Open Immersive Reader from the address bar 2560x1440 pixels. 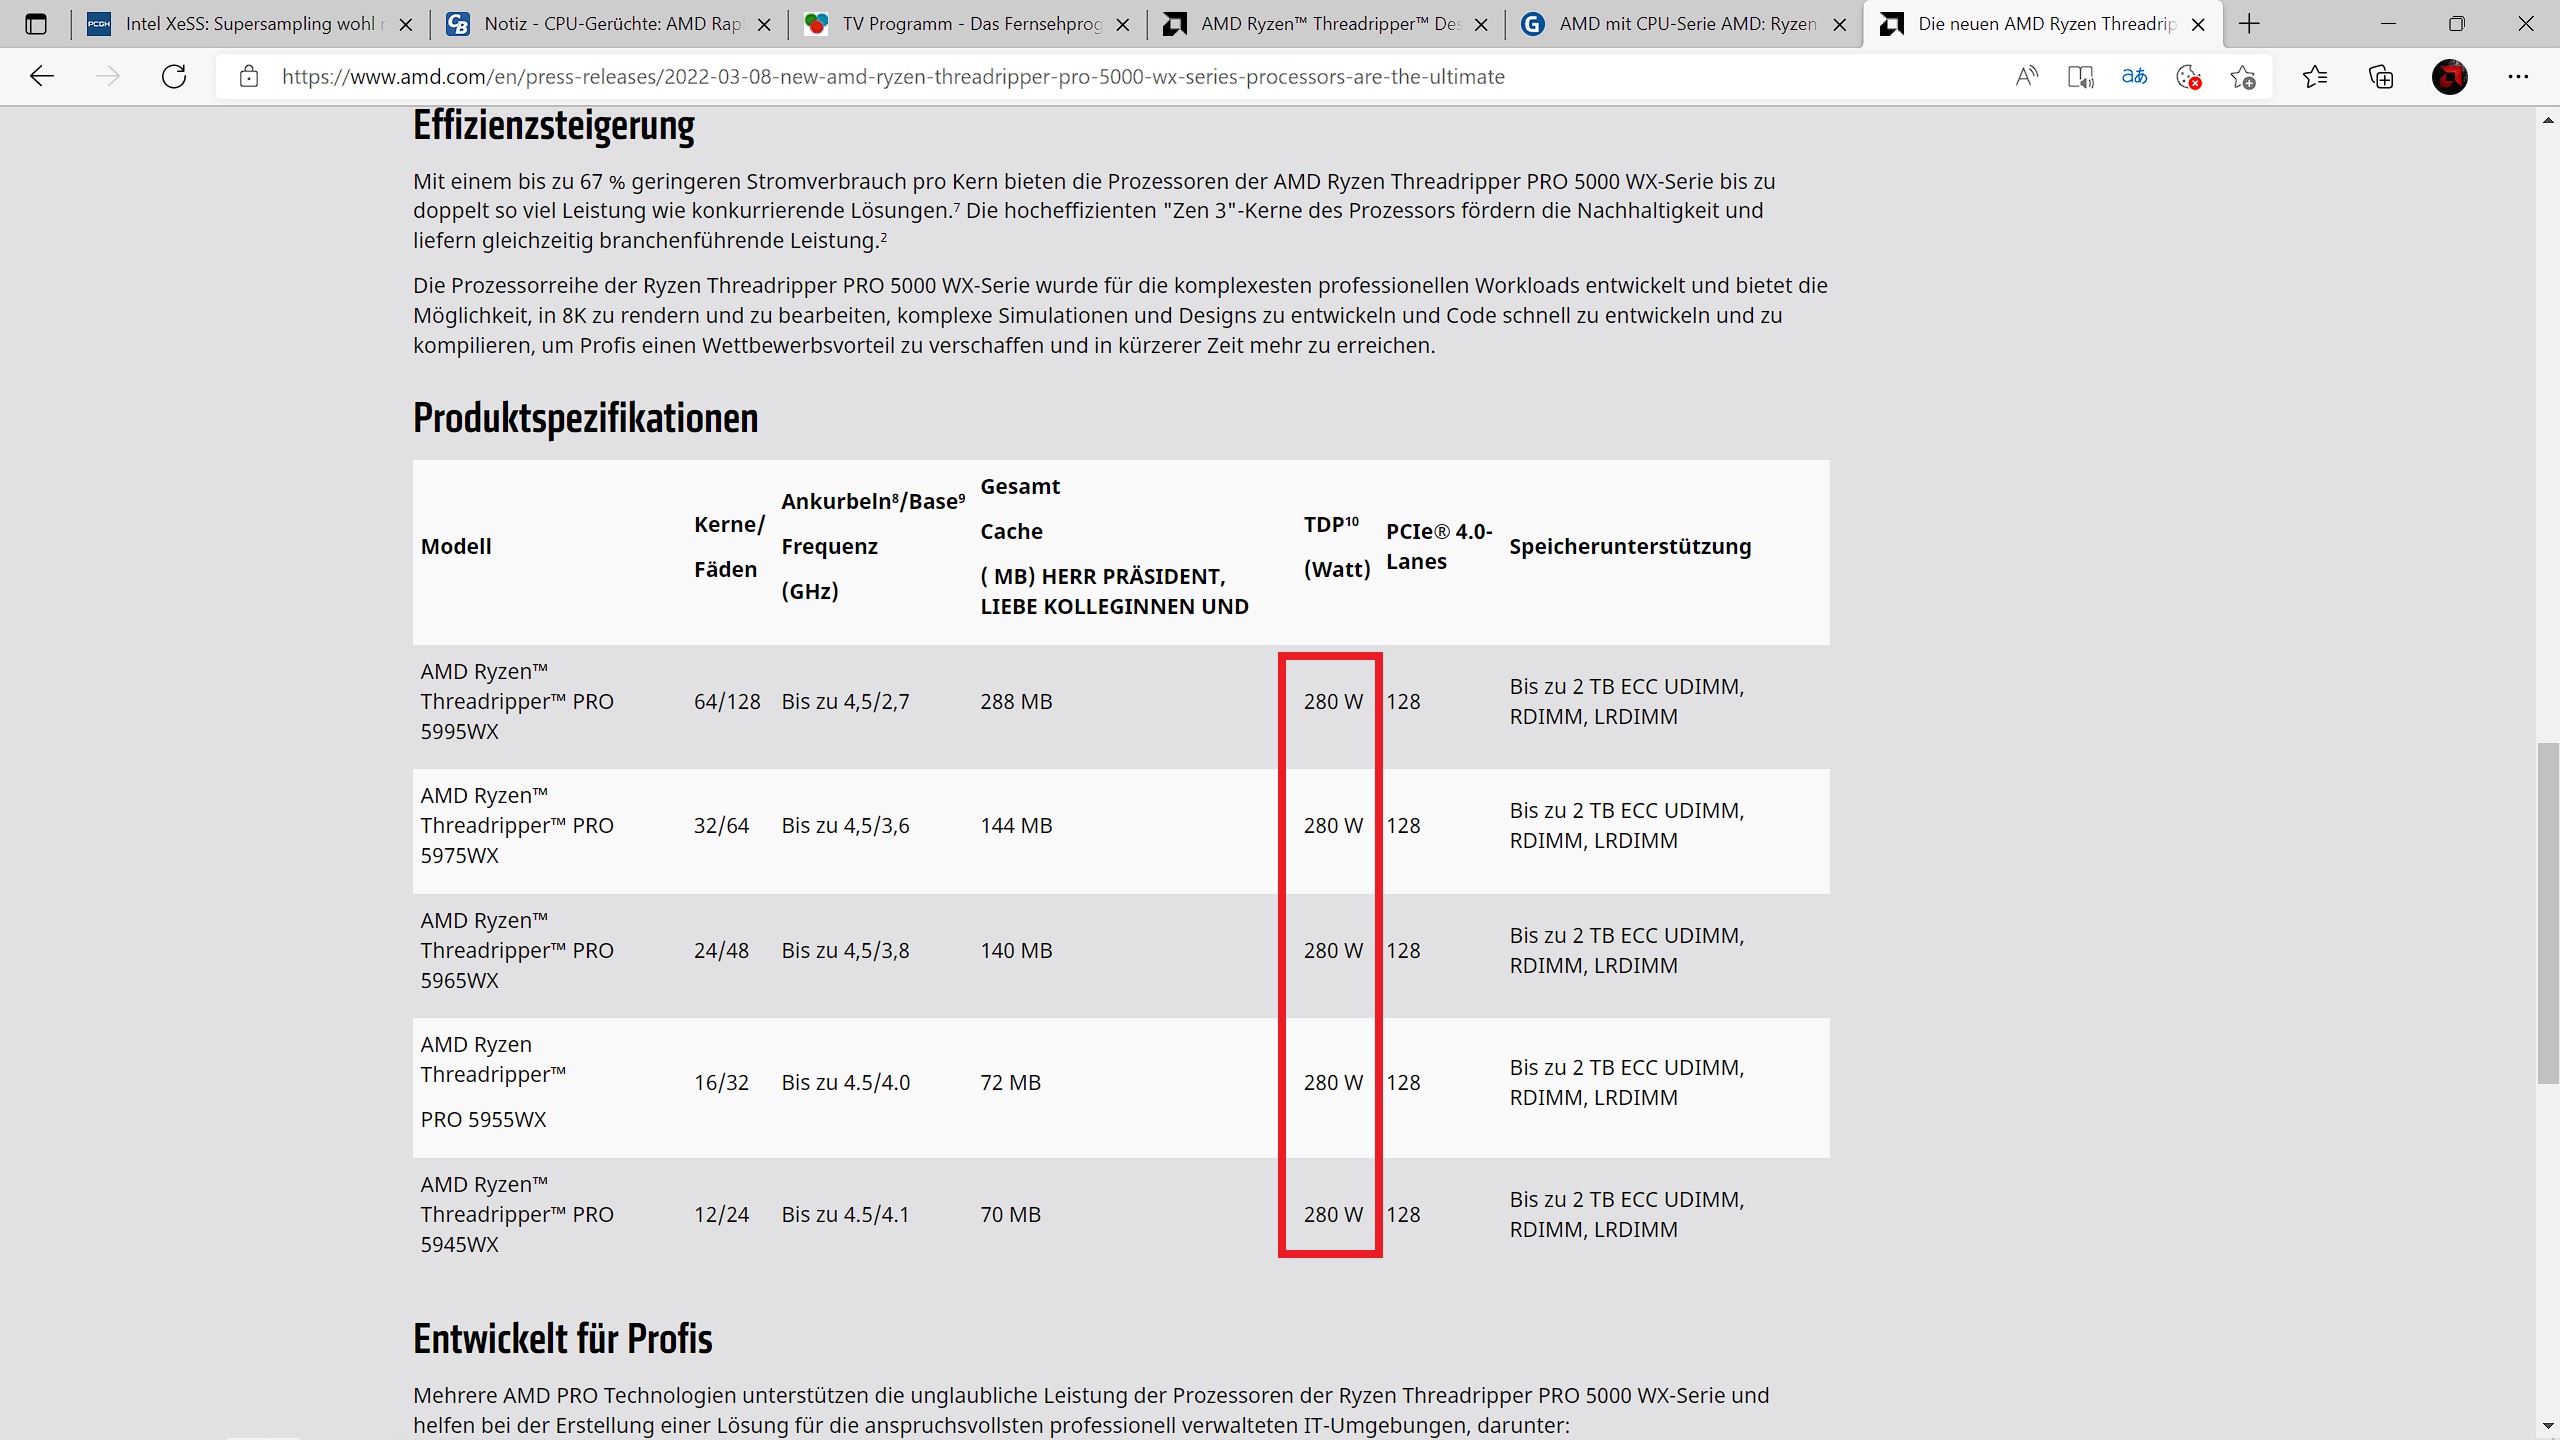(2080, 77)
